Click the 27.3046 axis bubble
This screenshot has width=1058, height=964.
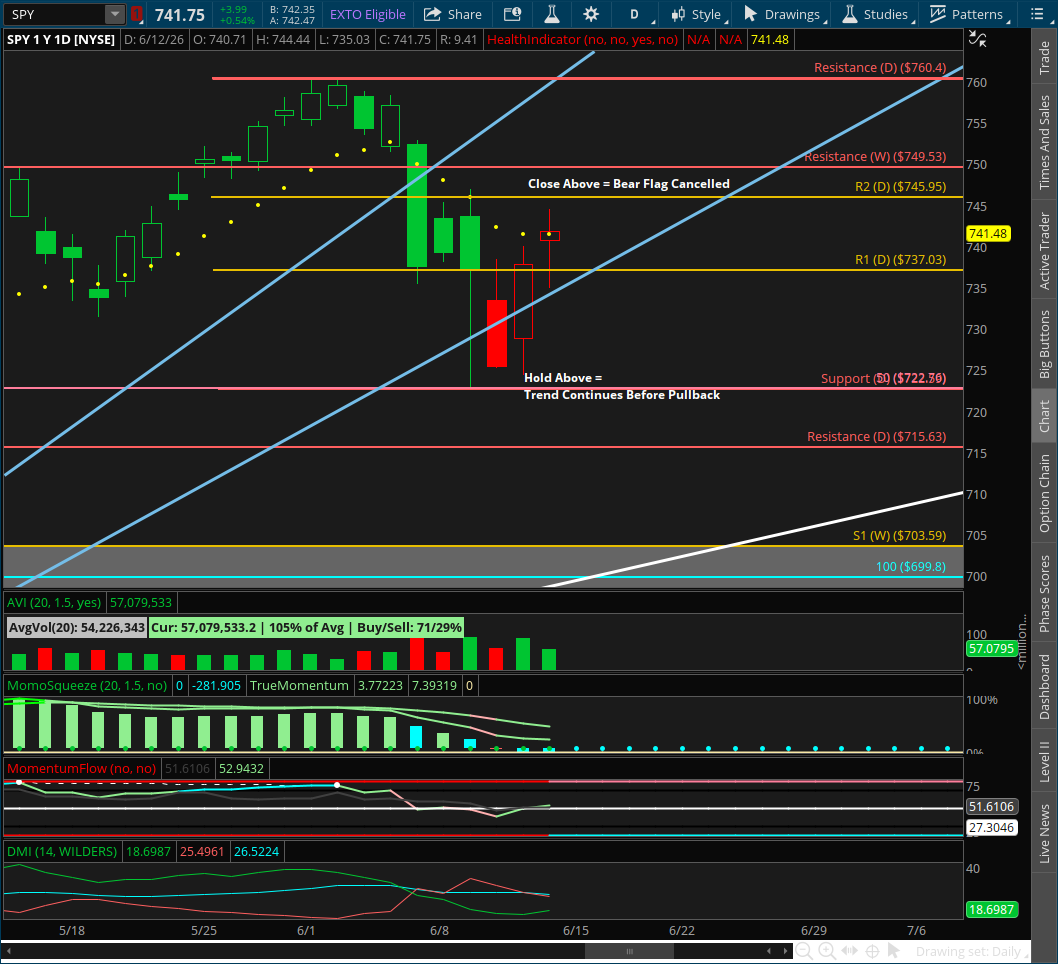991,827
